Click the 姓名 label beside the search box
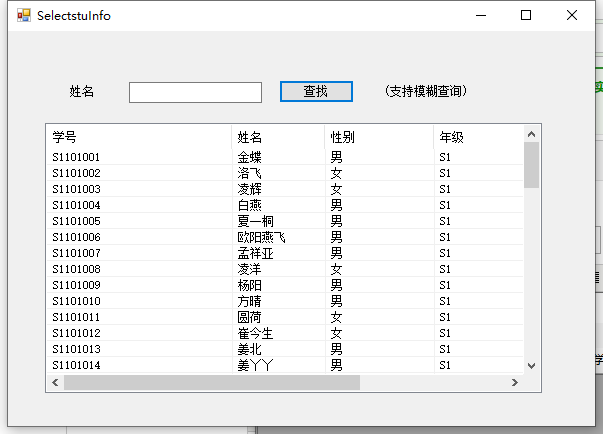The image size is (603, 434). coord(82,91)
